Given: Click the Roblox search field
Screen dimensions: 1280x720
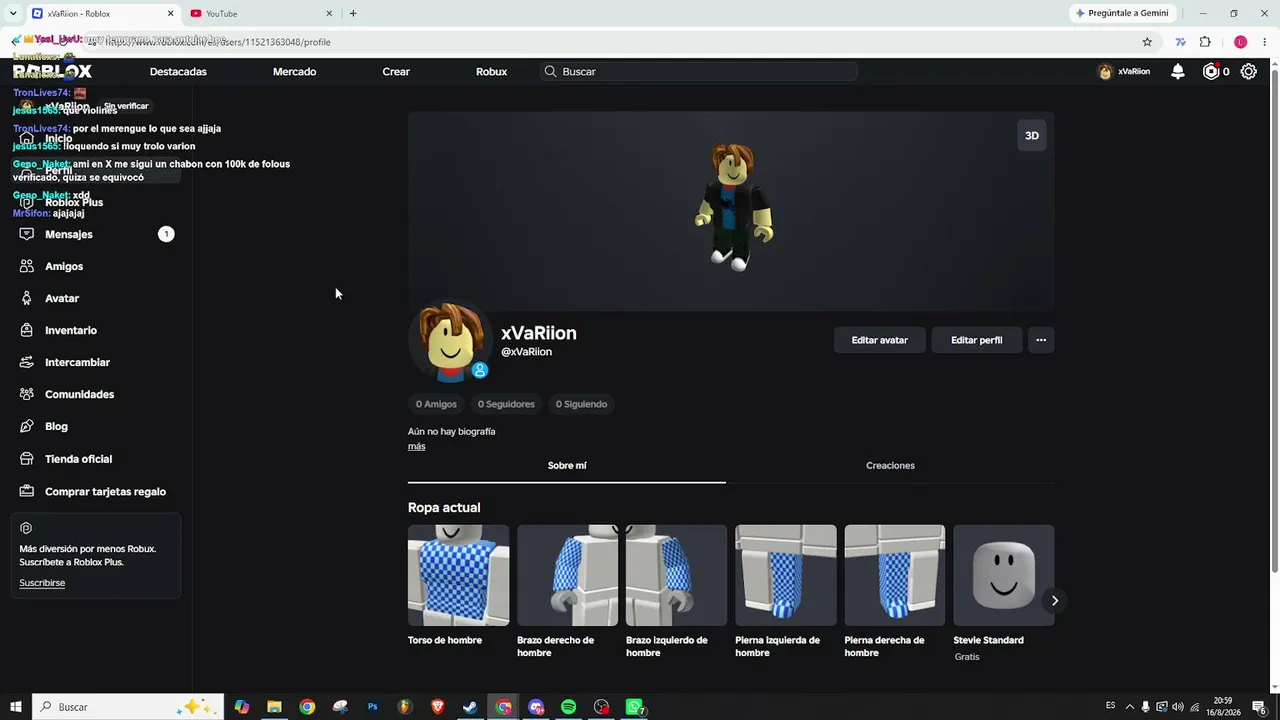Looking at the screenshot, I should pyautogui.click(x=699, y=72).
